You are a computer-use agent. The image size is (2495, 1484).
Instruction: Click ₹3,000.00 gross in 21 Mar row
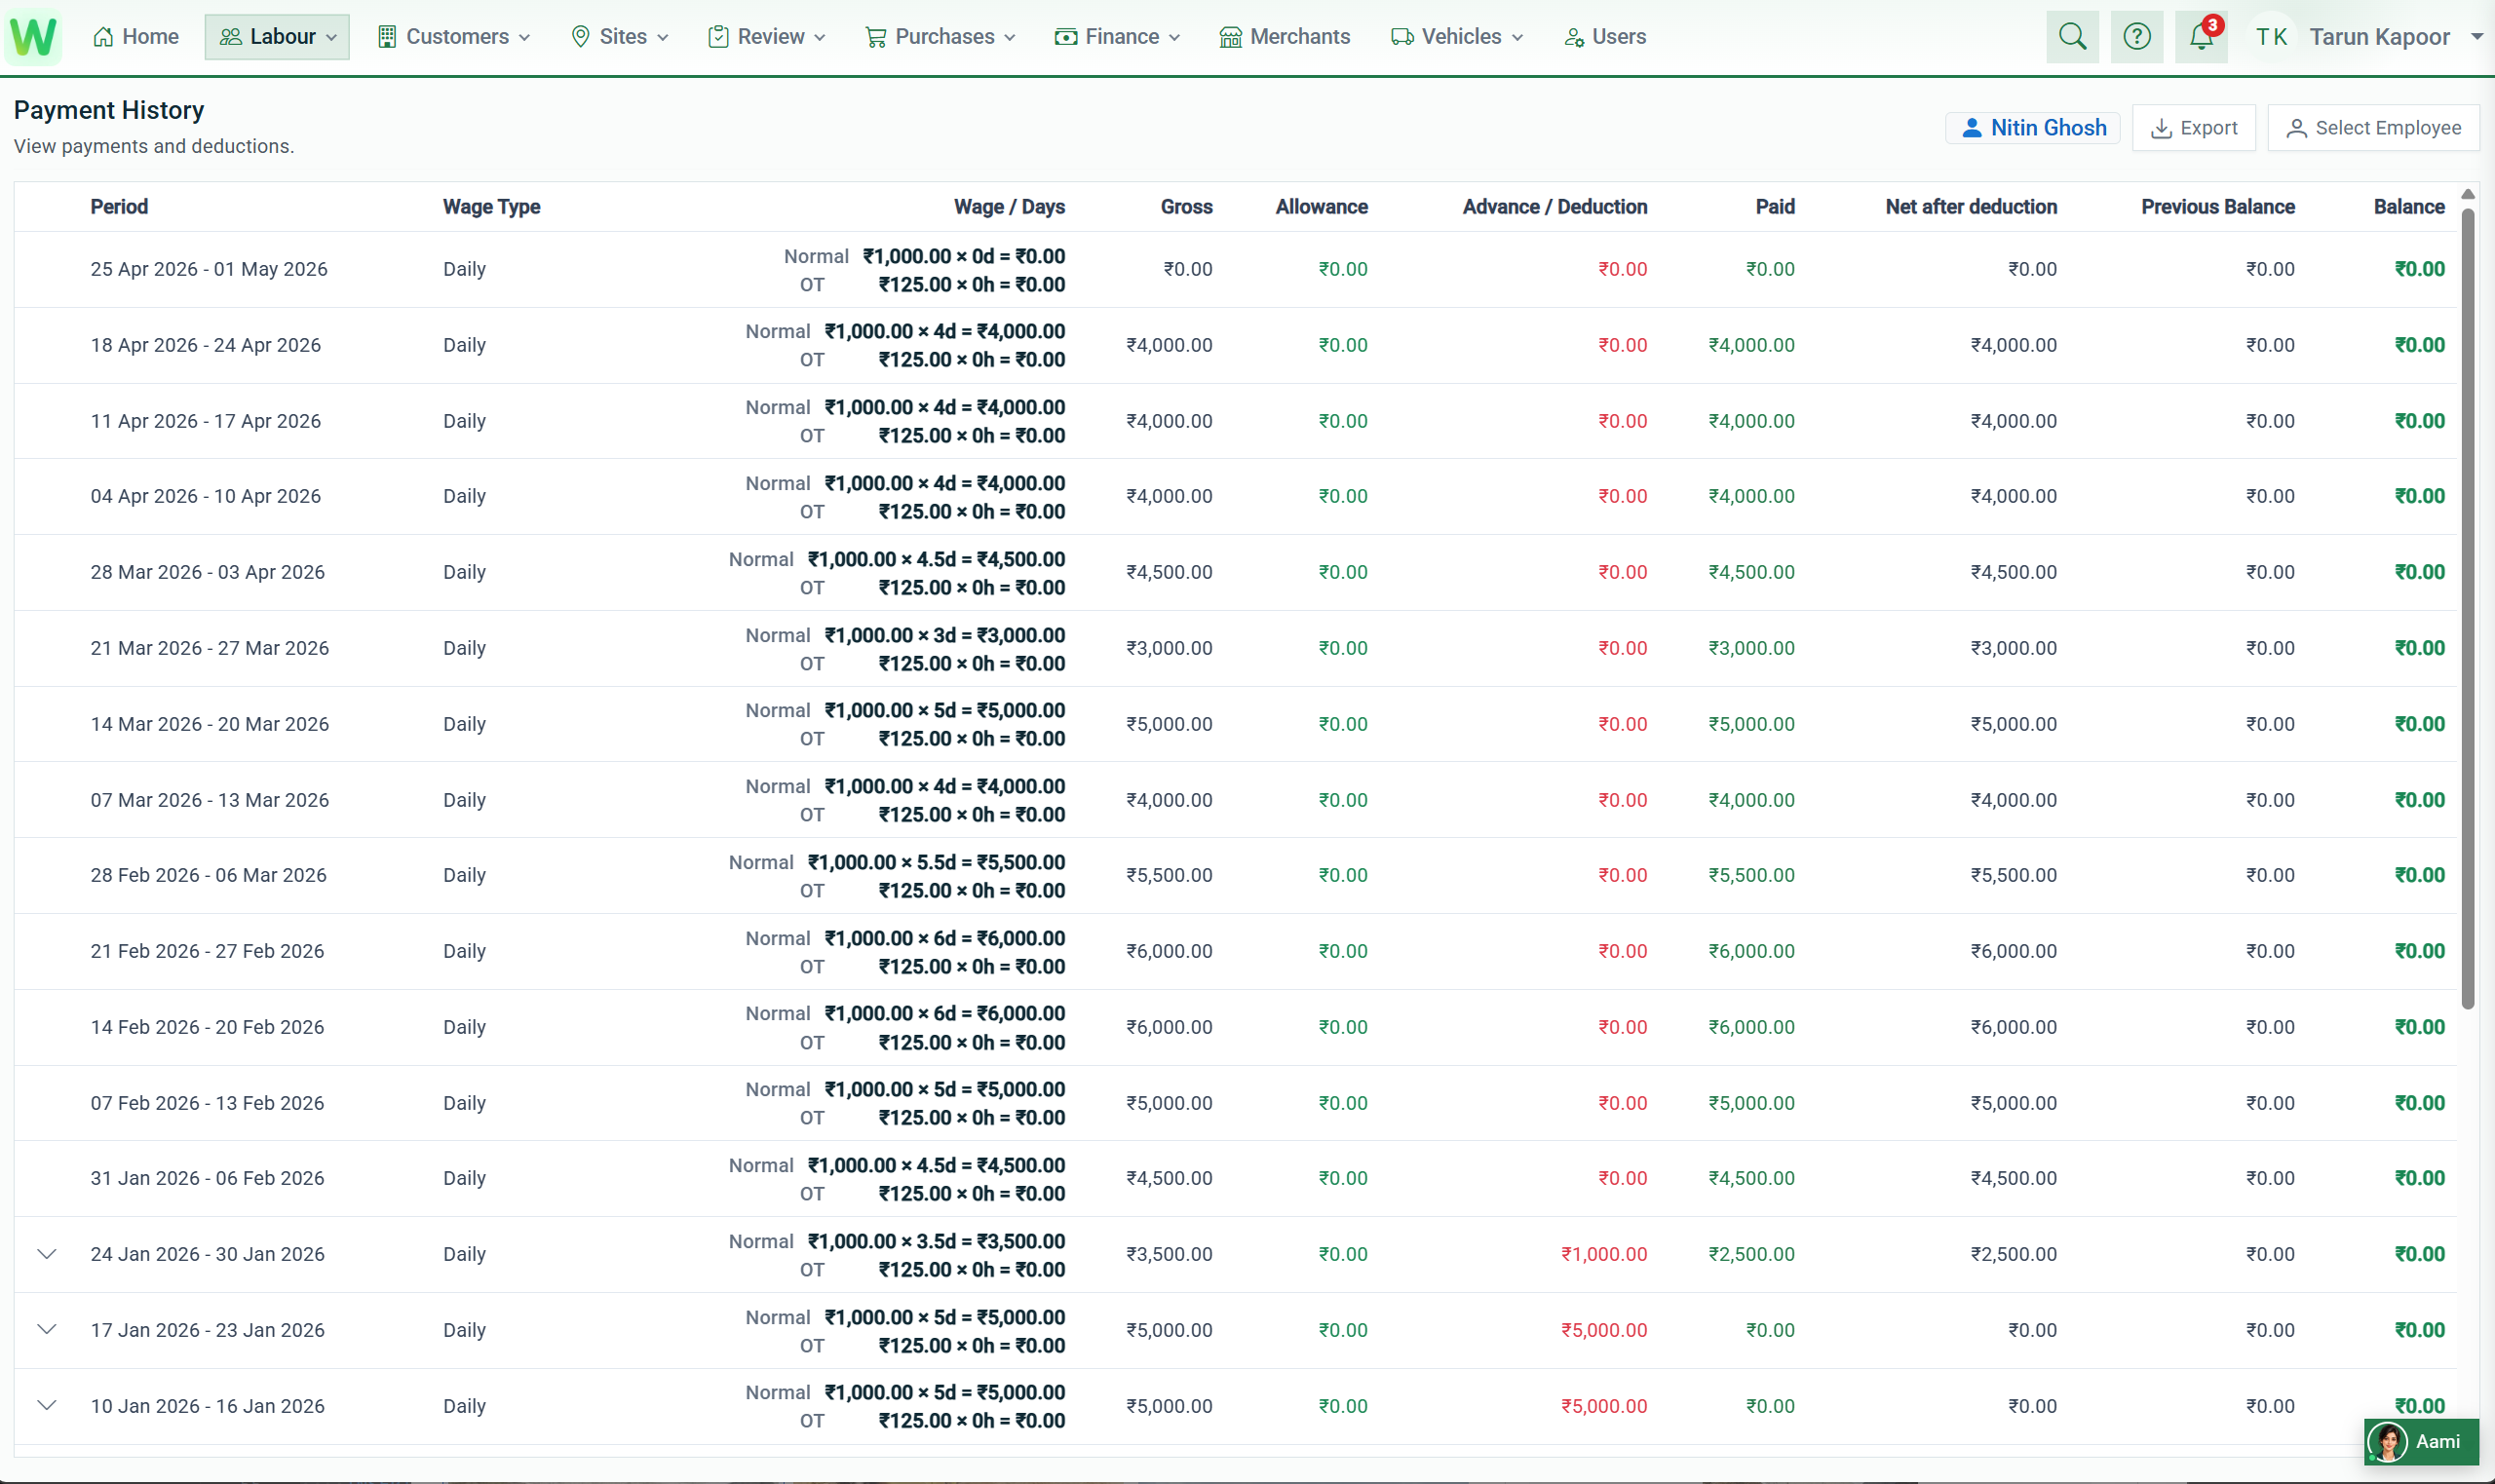click(1169, 648)
